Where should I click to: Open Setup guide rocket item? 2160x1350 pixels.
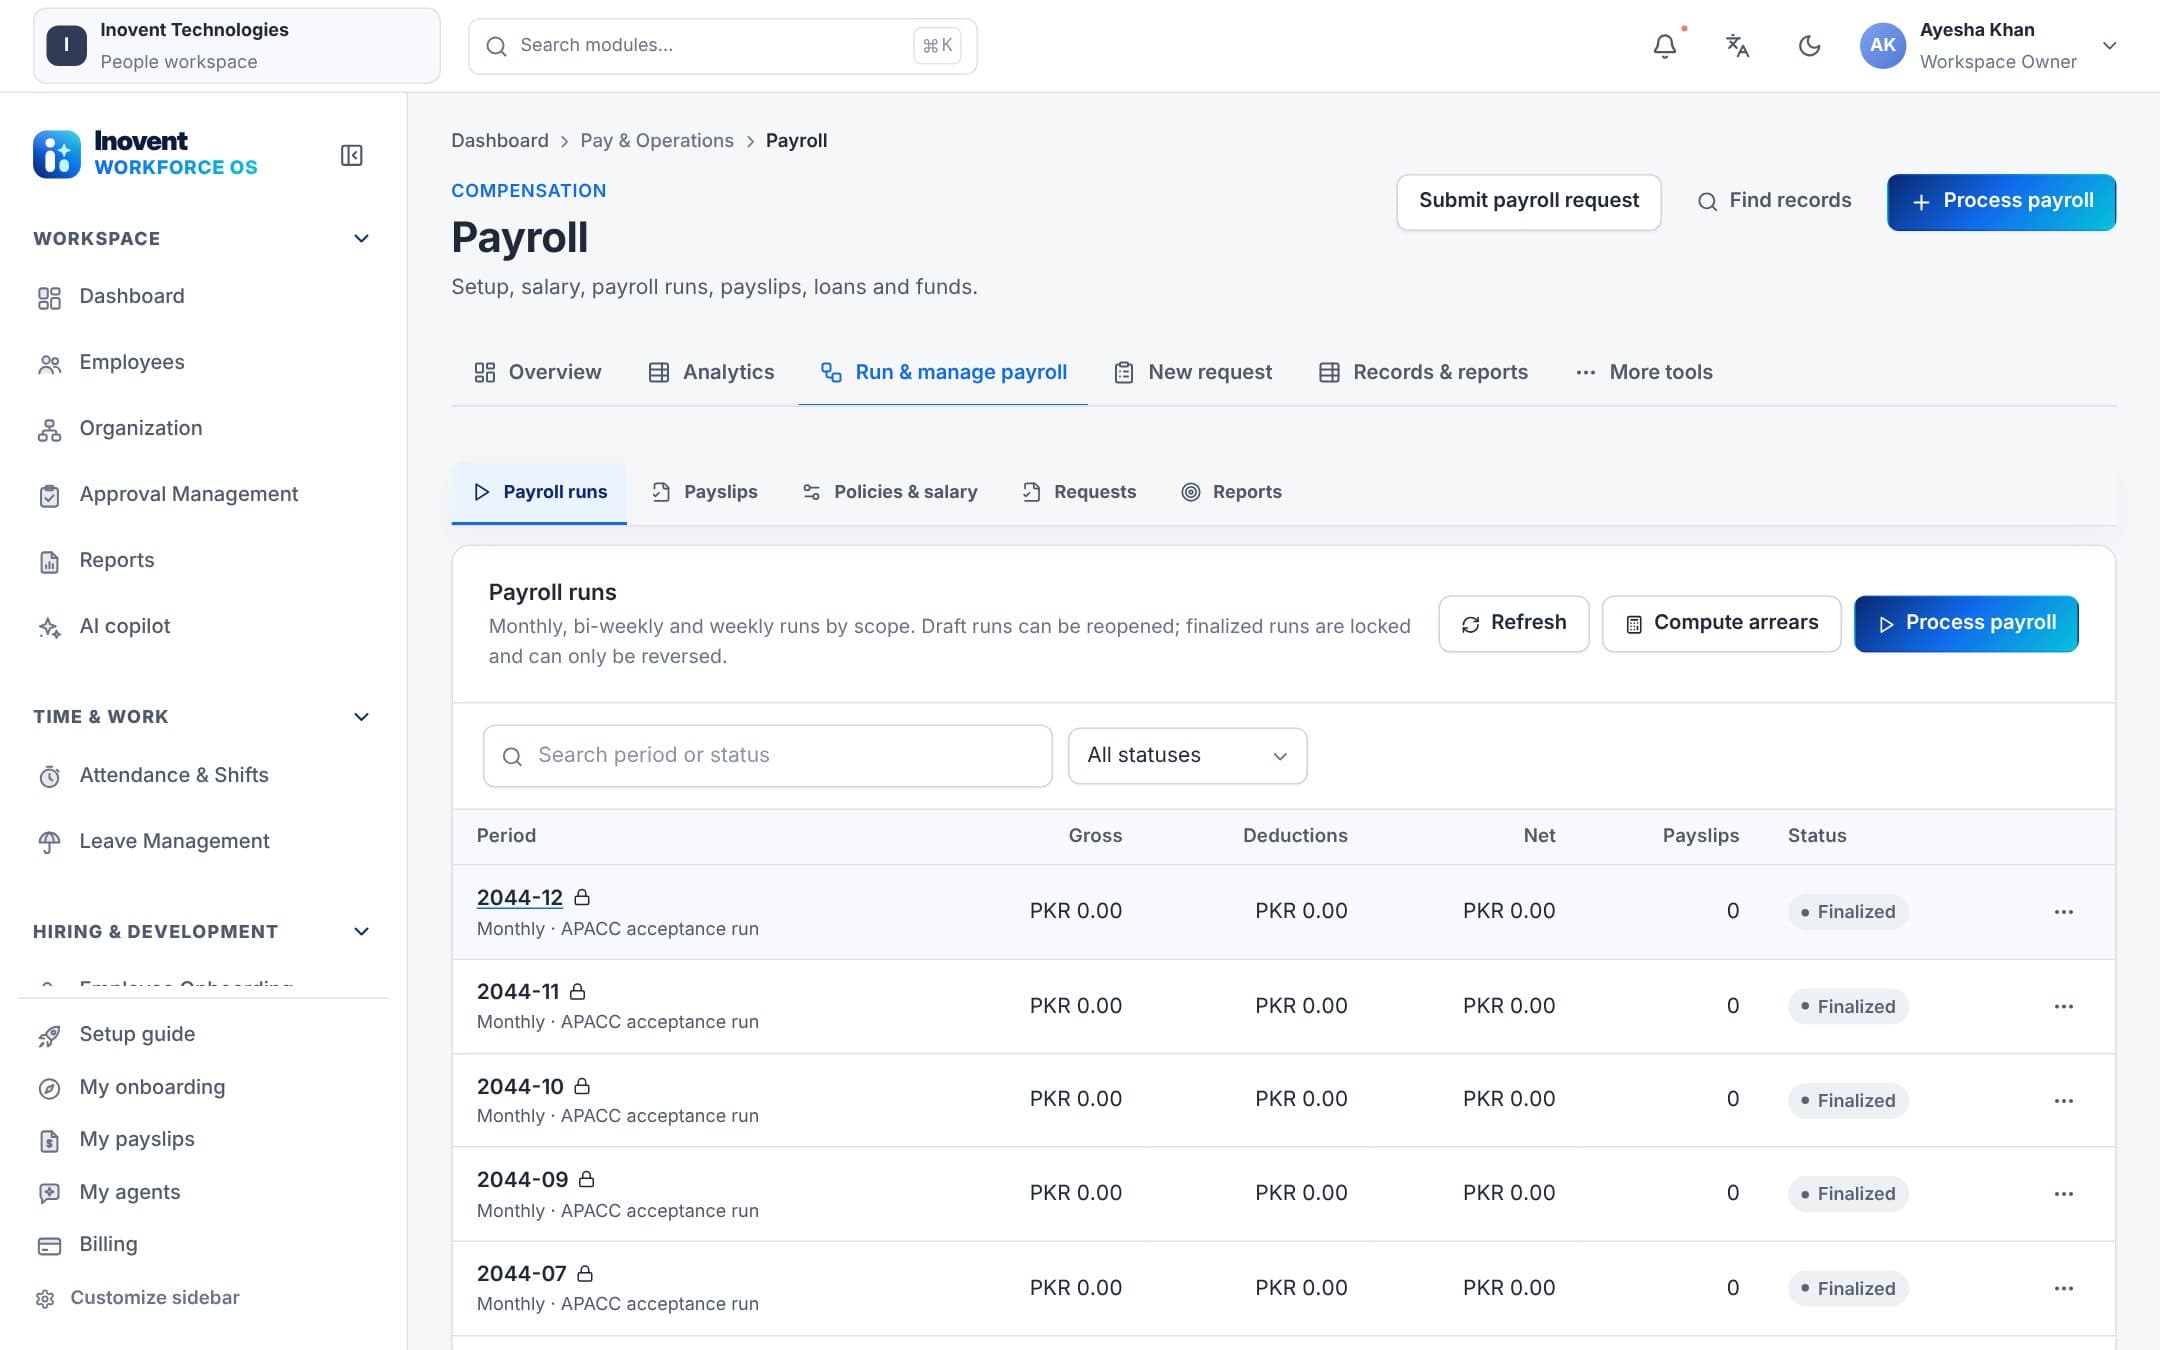pyautogui.click(x=203, y=1035)
